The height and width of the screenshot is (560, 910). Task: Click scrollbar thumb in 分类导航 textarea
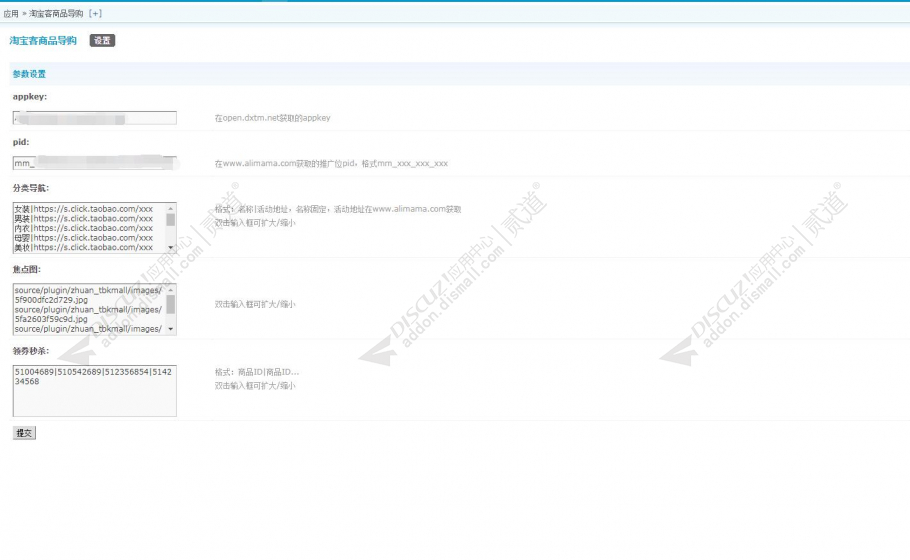[171, 219]
